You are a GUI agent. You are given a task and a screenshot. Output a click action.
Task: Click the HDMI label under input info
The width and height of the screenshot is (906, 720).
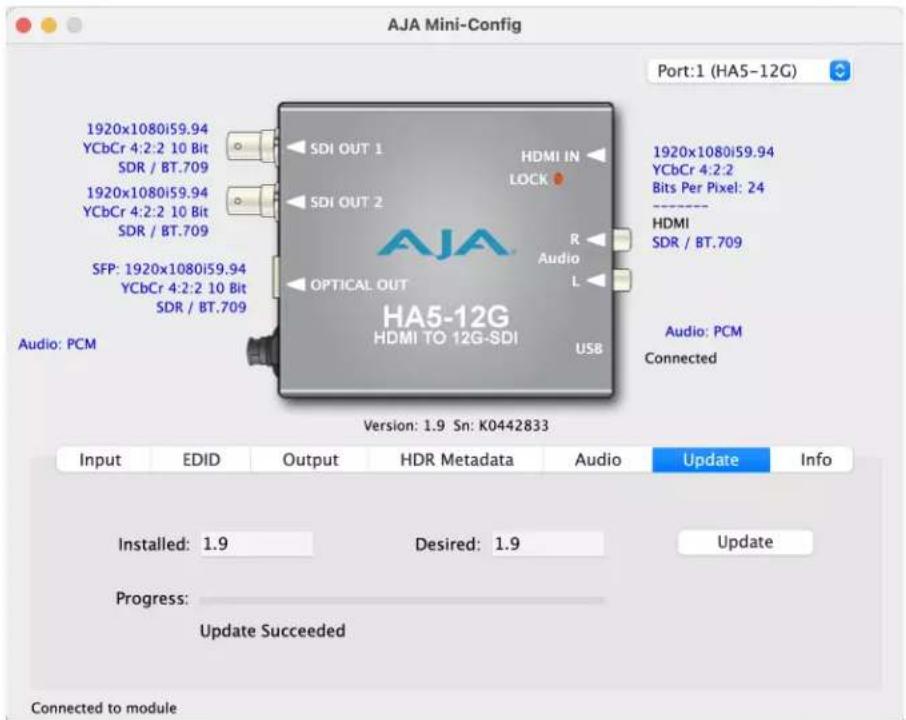(670, 223)
